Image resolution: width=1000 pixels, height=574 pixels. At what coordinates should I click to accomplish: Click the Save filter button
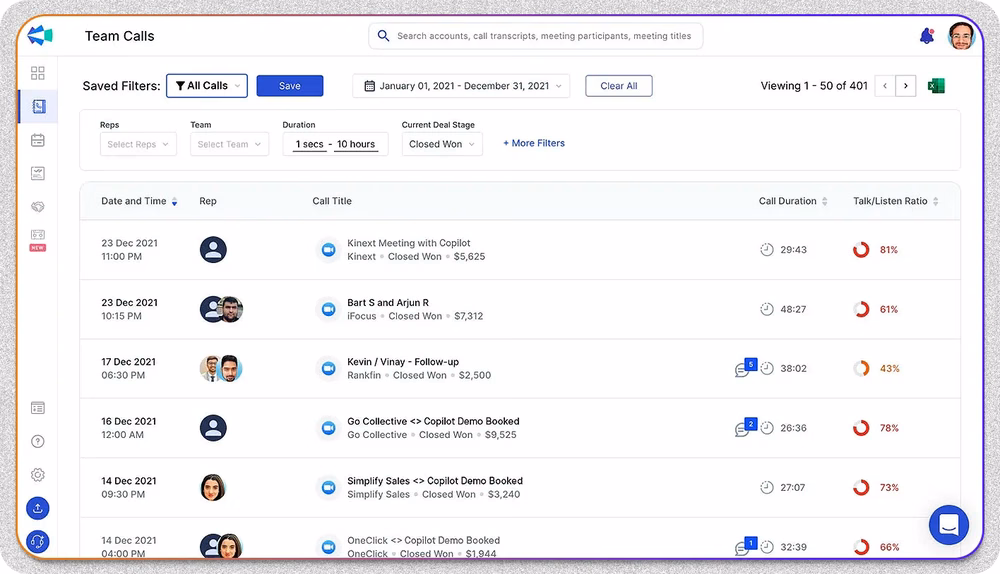[x=290, y=85]
